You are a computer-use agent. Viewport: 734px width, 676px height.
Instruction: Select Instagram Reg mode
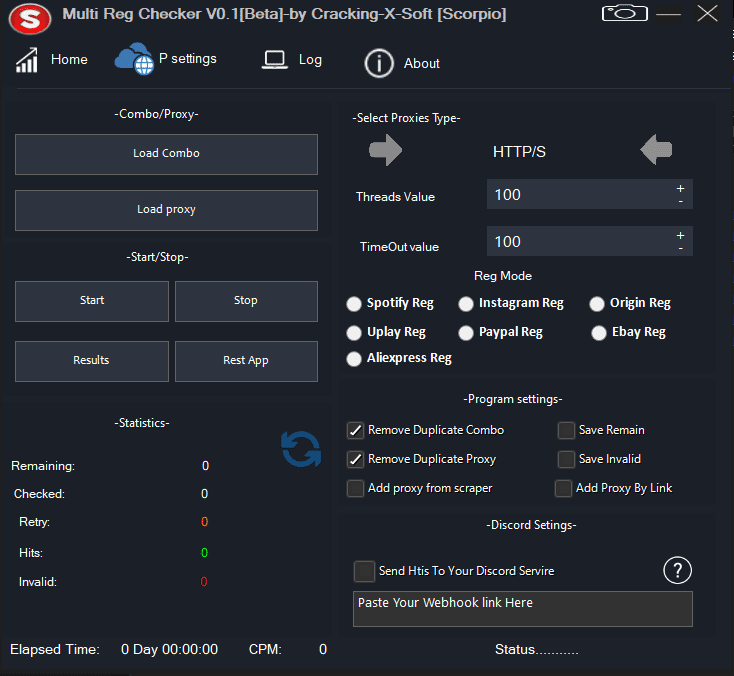click(466, 304)
